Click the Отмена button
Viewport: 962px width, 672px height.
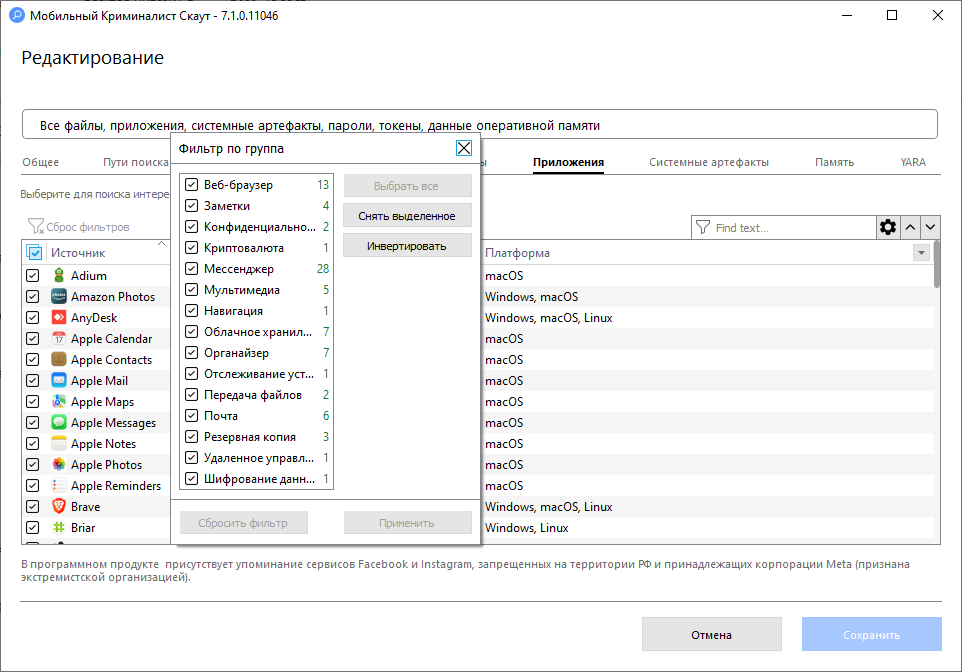[711, 635]
